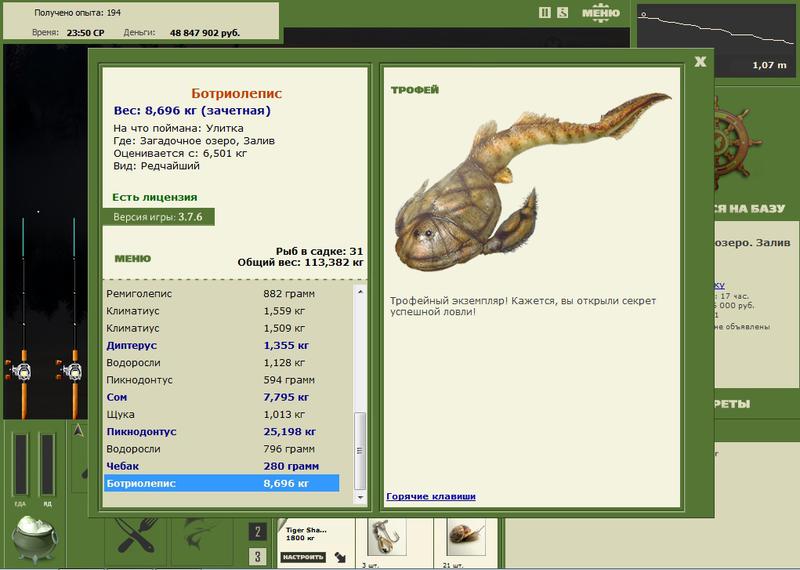Click the fish list scrollbar up arrow

(360, 292)
